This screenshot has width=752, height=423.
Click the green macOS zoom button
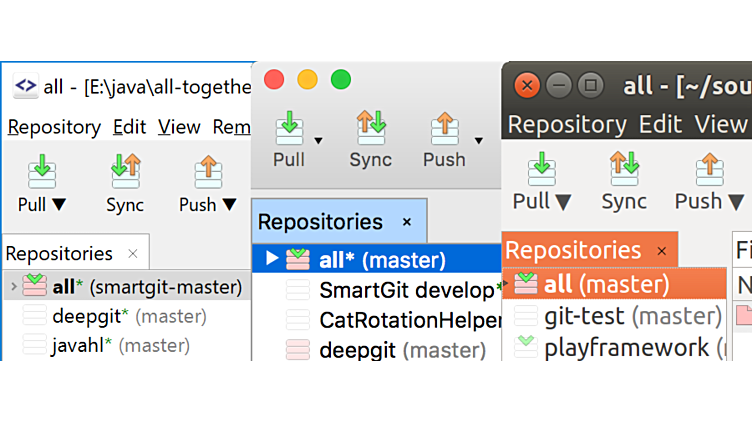click(341, 79)
